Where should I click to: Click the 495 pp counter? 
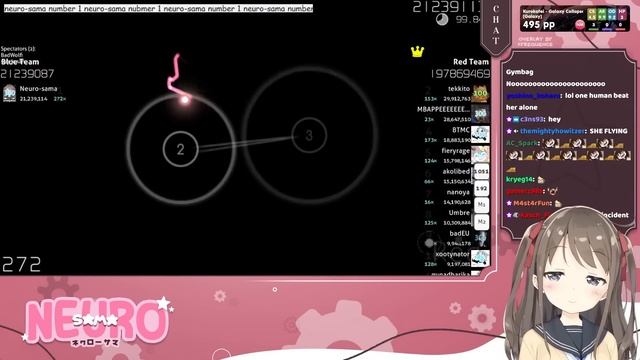point(539,25)
